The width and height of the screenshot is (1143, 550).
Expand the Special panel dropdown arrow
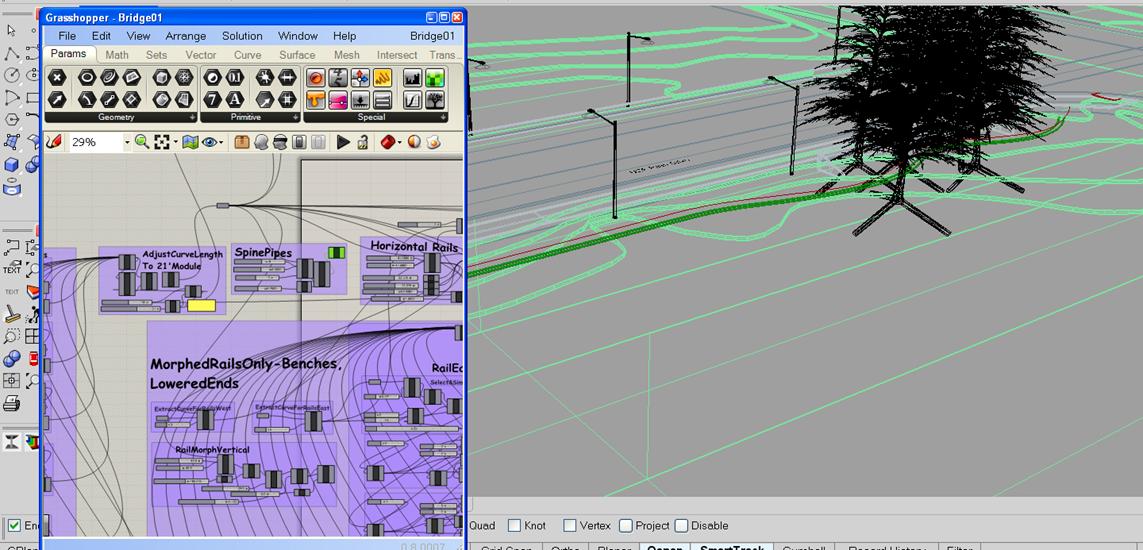443,117
